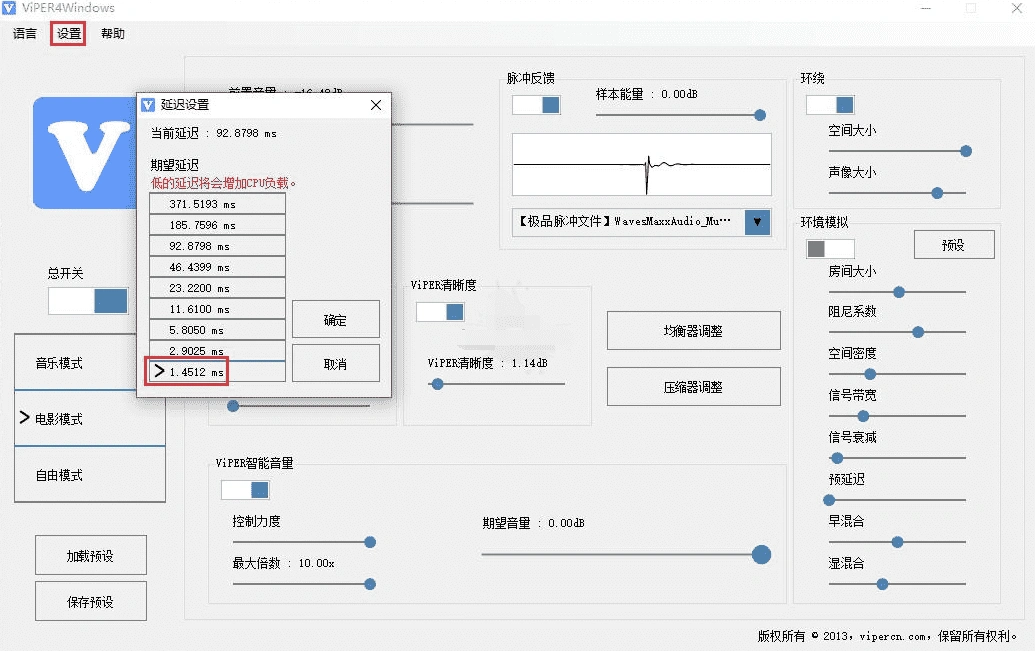1035x651 pixels.
Task: Open the 帮助 help menu
Action: (x=112, y=33)
